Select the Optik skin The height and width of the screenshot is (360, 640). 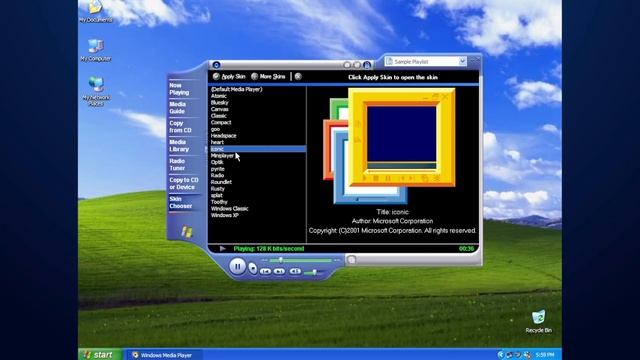pos(217,162)
